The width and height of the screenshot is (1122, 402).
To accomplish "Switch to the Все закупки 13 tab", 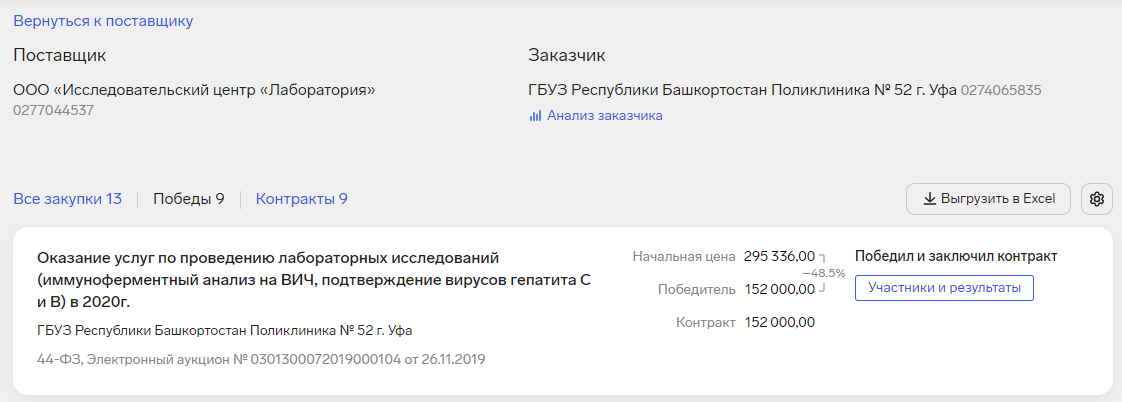I will 67,199.
